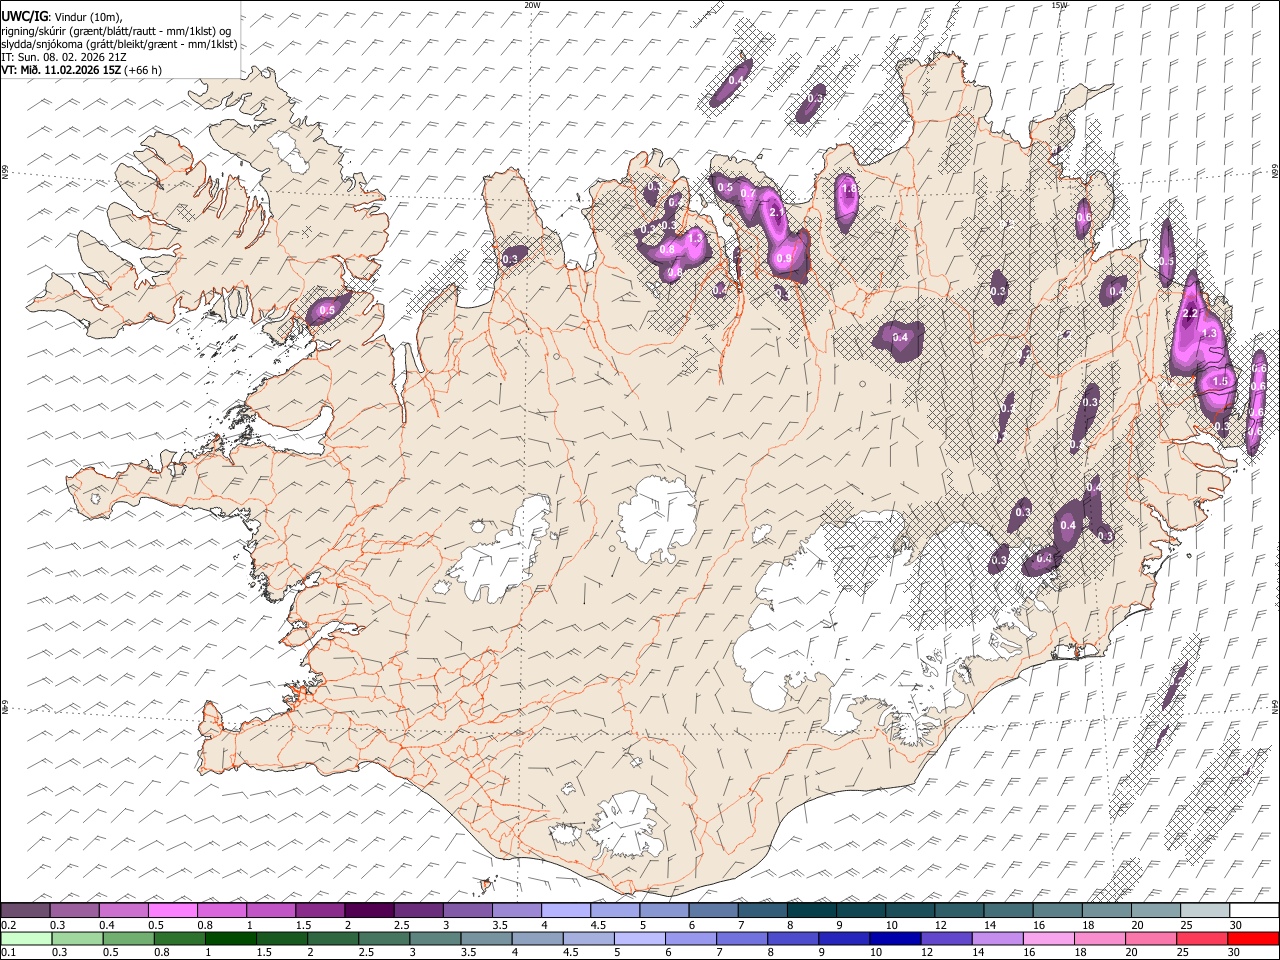1280x960 pixels.
Task: Pick bottom-row gray-green swatch between 3 and 3.5
Action: tap(434, 938)
